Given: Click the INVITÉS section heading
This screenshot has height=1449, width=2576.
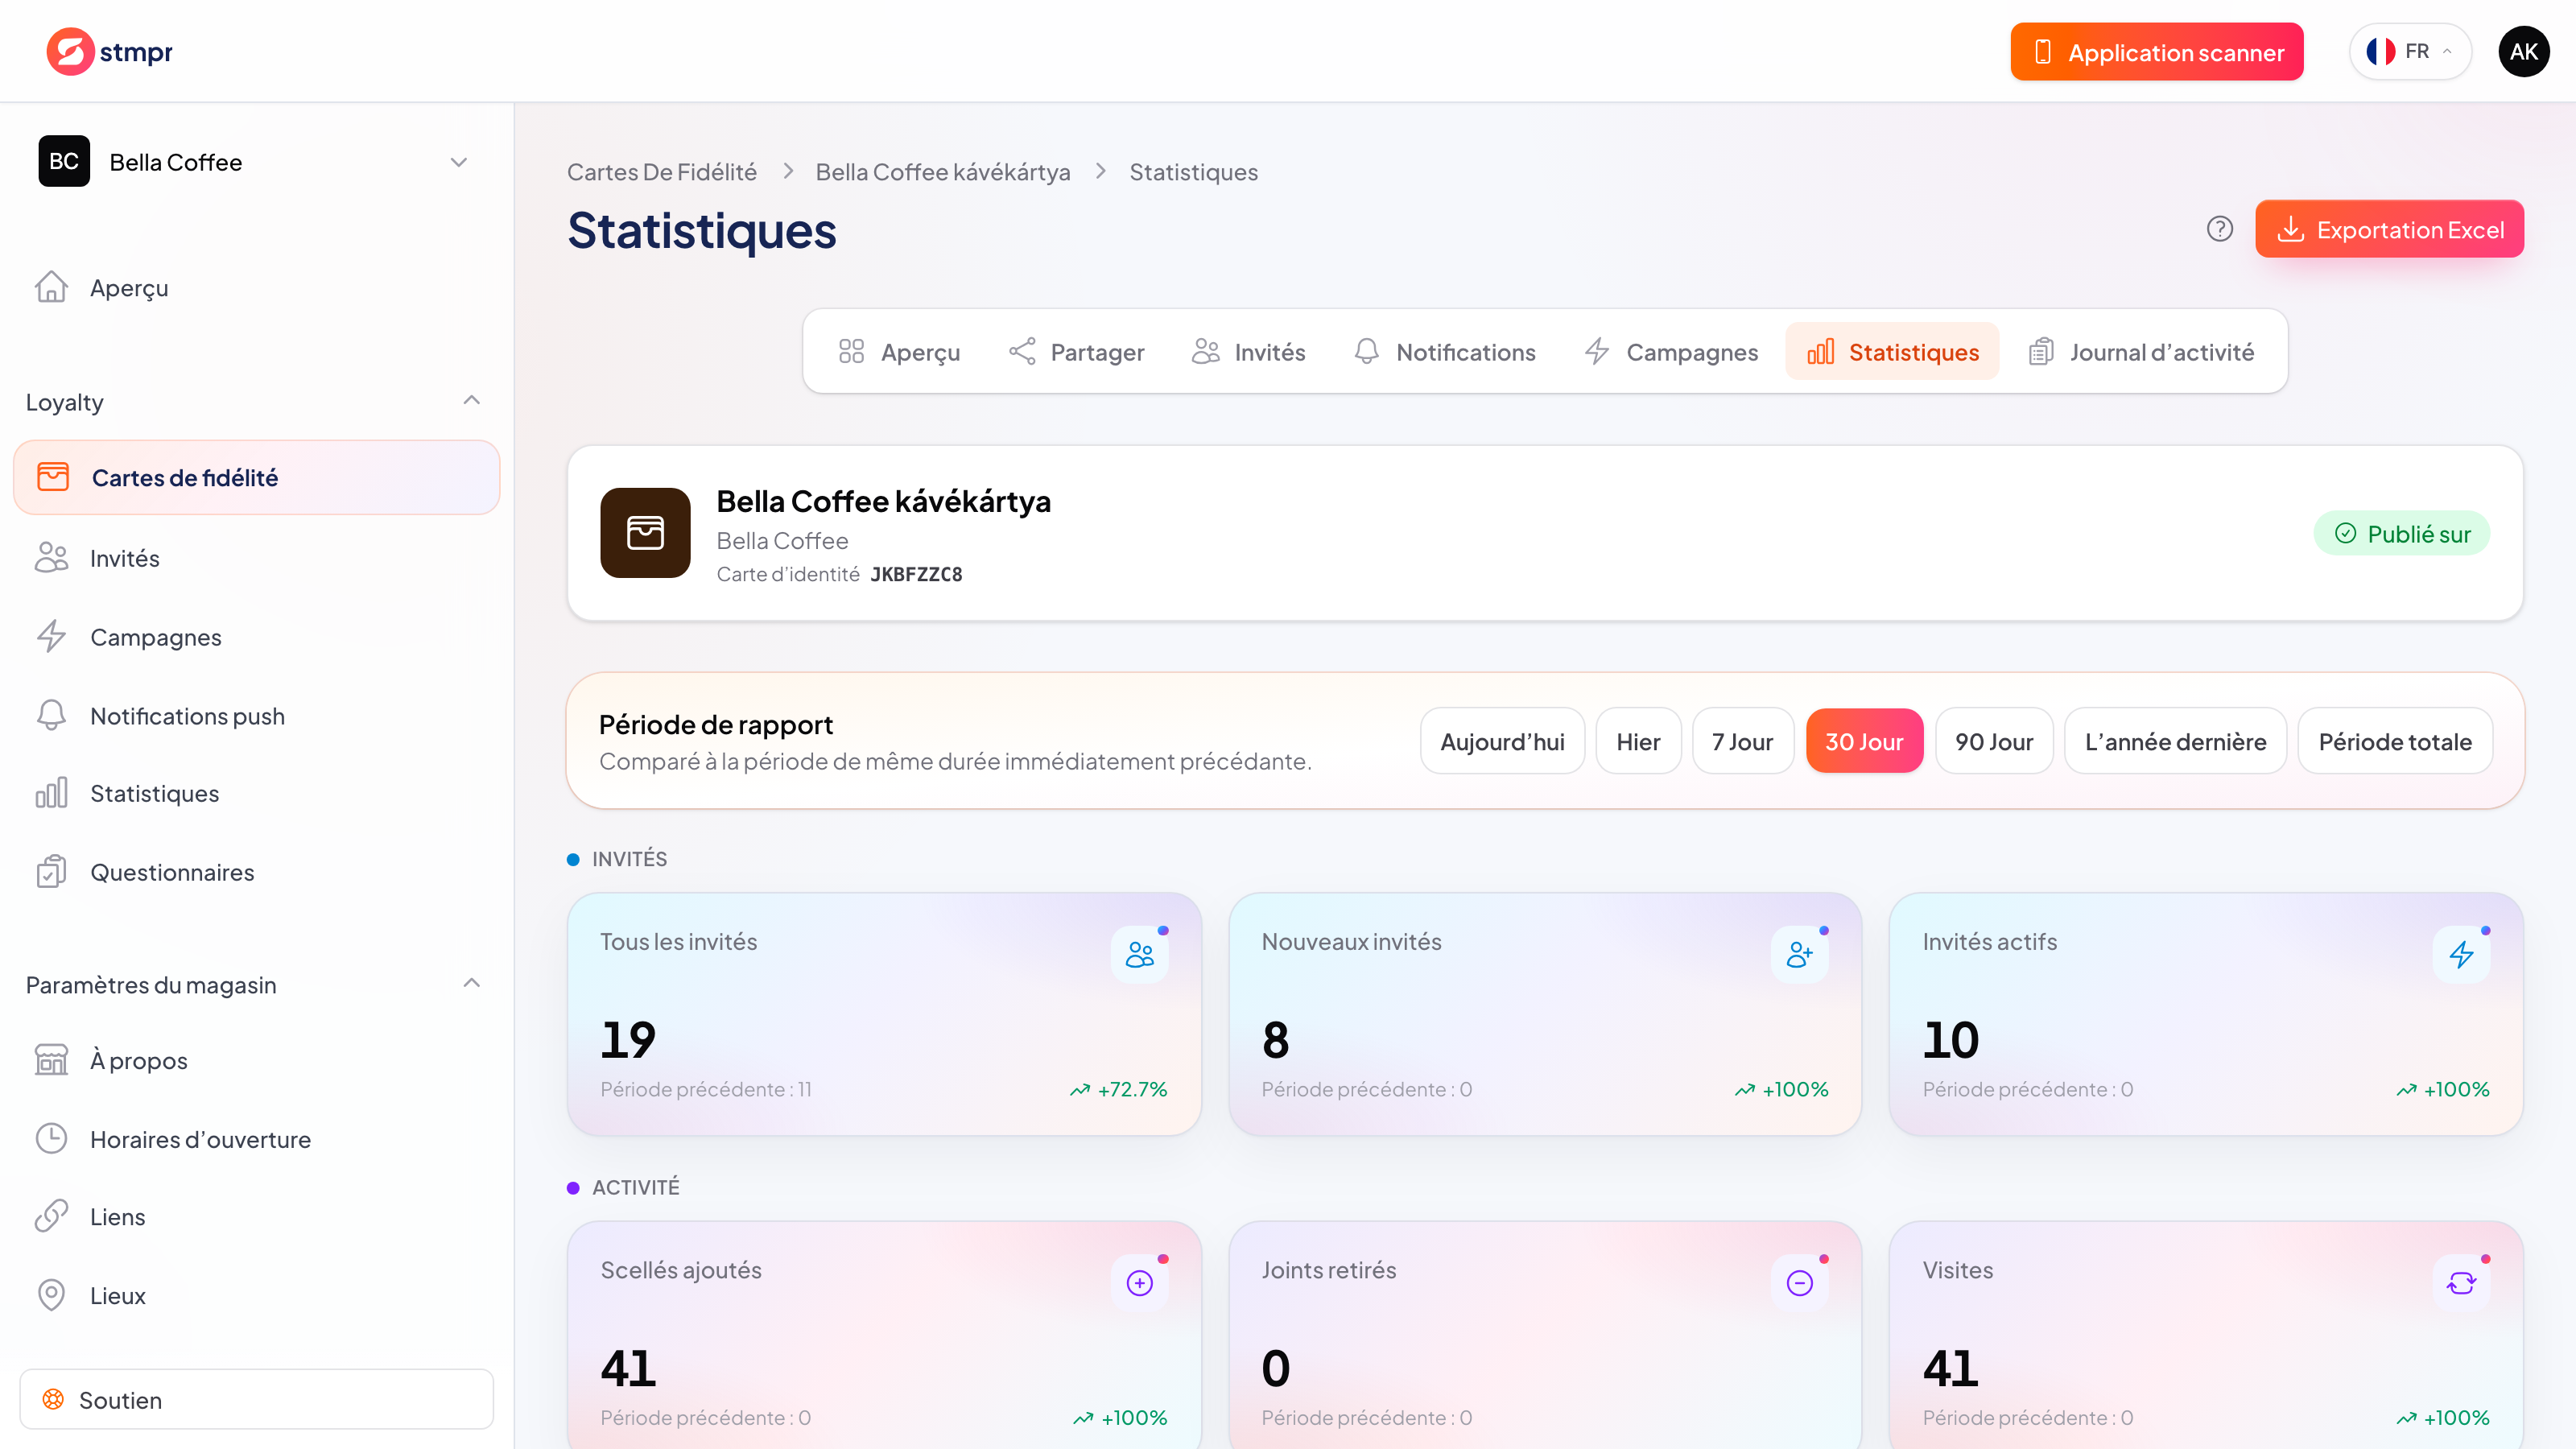Looking at the screenshot, I should (x=629, y=858).
